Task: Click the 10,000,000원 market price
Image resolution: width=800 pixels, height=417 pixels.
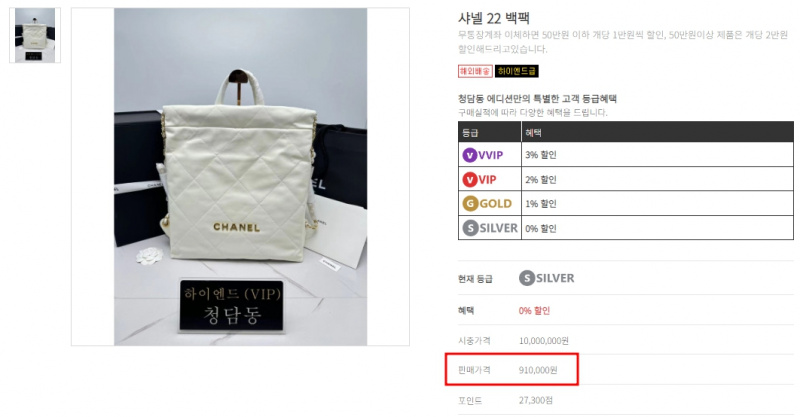Action: click(x=543, y=340)
